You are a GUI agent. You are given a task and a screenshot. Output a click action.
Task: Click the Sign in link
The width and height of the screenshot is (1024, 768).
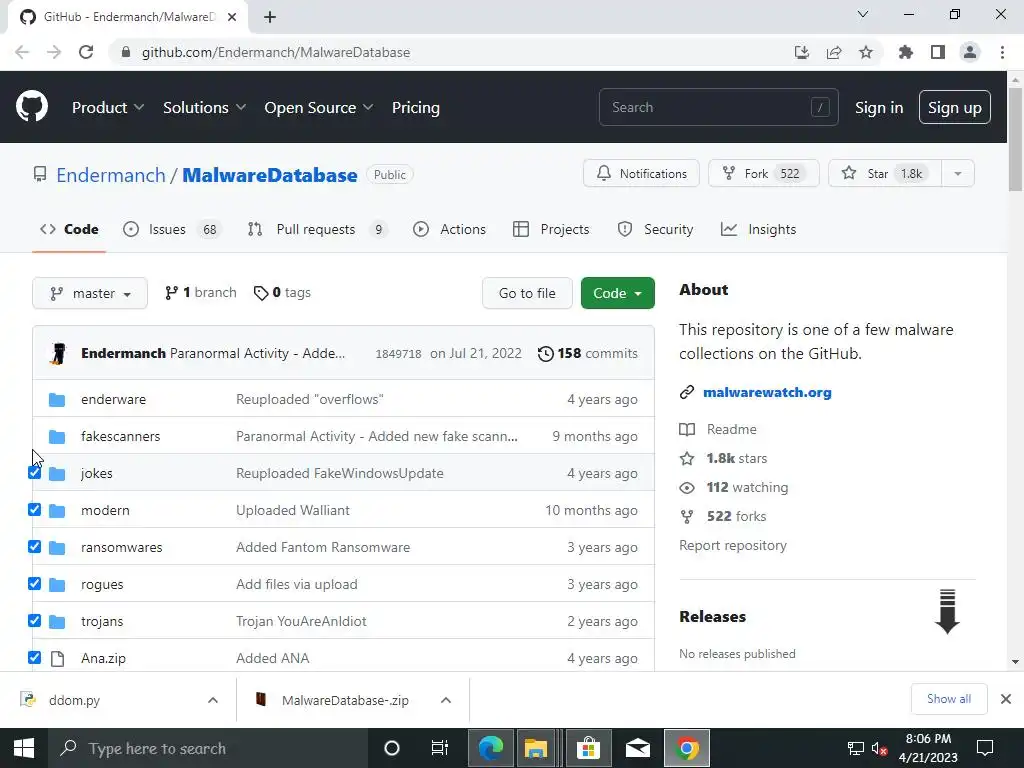point(879,108)
